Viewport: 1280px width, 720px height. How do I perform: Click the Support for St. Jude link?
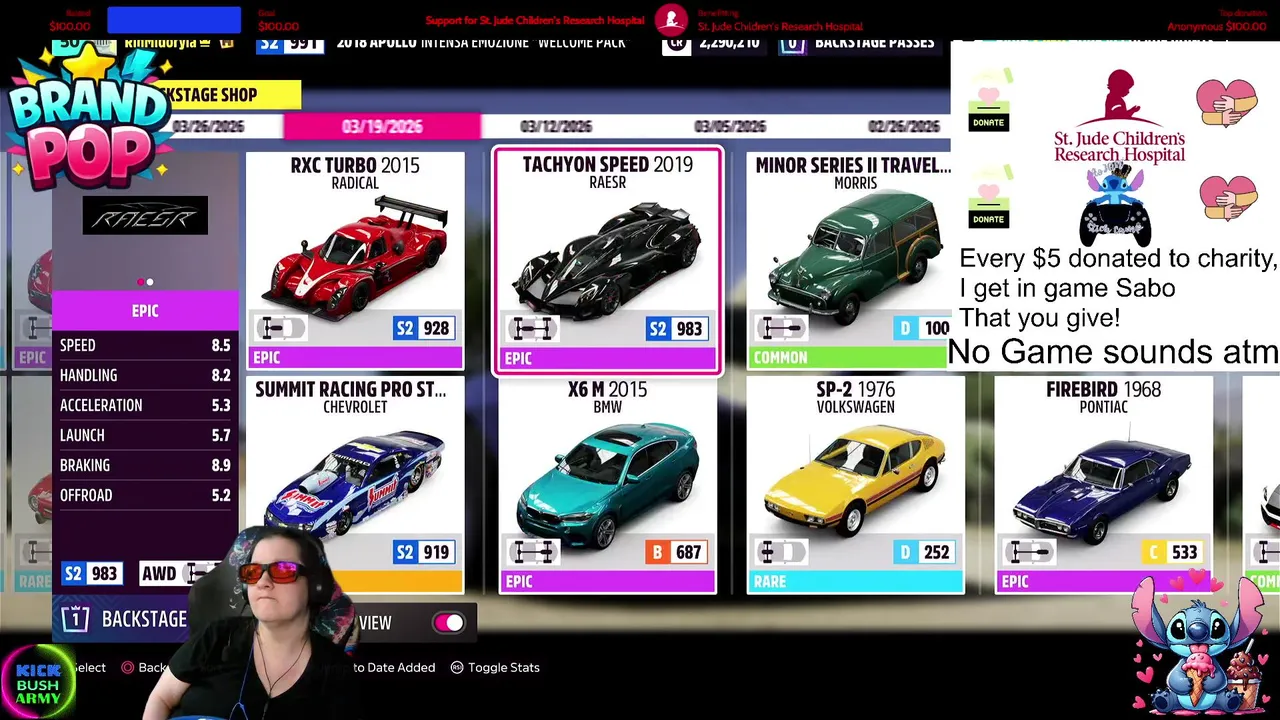535,20
